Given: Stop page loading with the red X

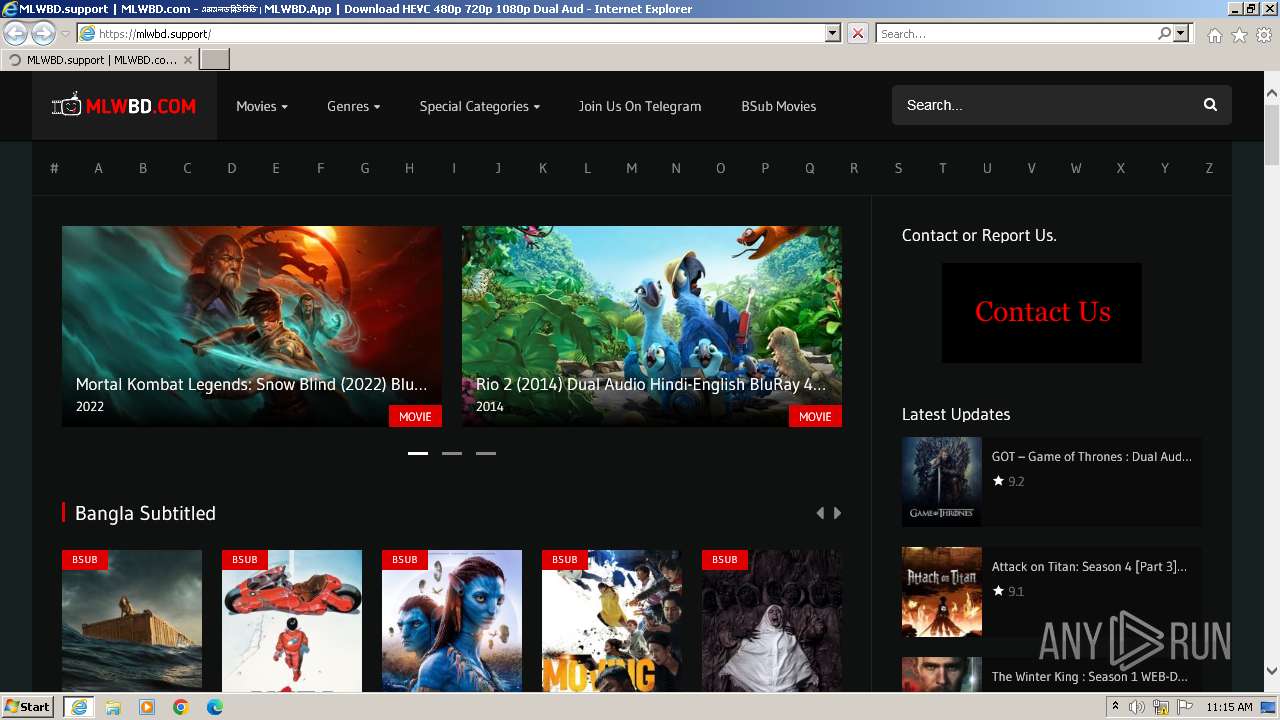Looking at the screenshot, I should click(x=858, y=33).
